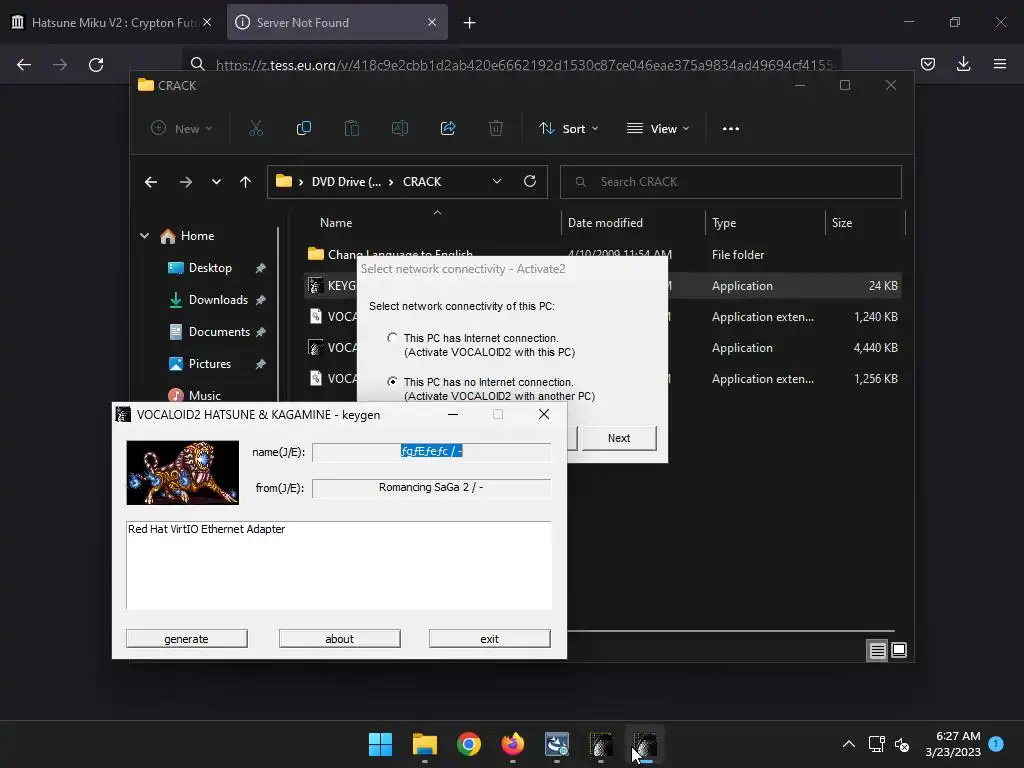
Task: Open Desktop in navigation pane
Action: 210,268
